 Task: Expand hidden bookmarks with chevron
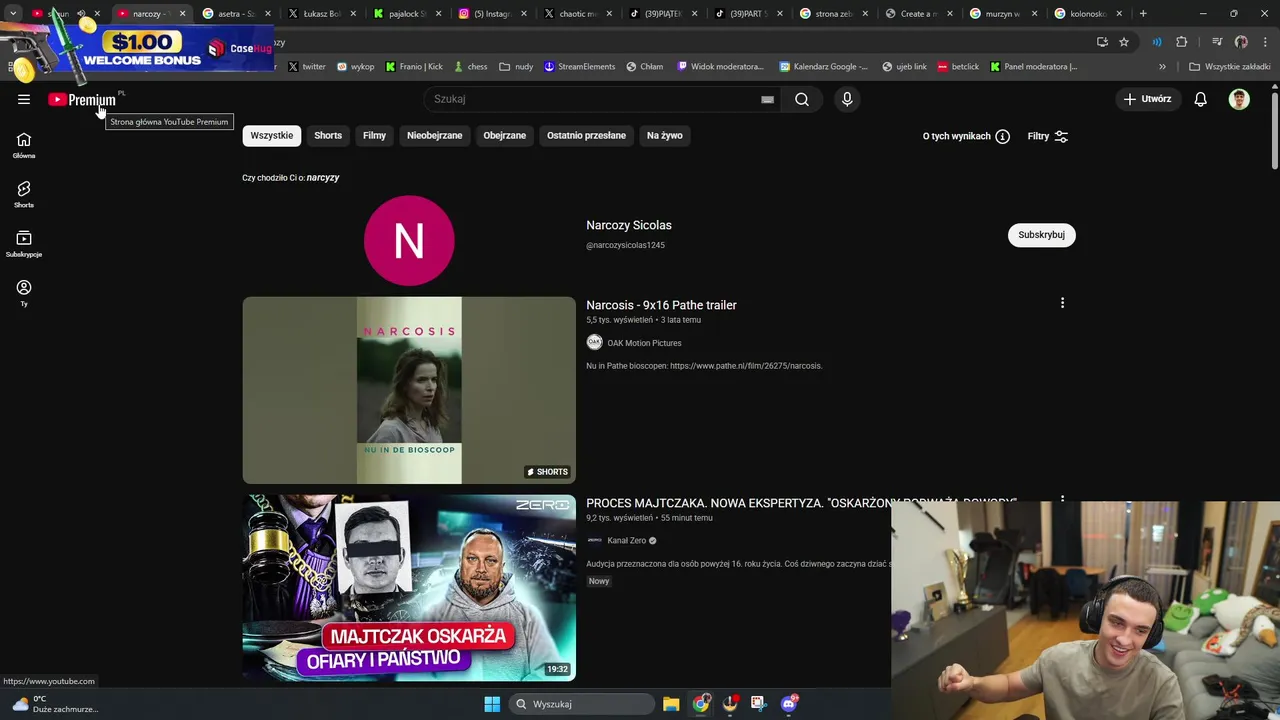(1162, 67)
